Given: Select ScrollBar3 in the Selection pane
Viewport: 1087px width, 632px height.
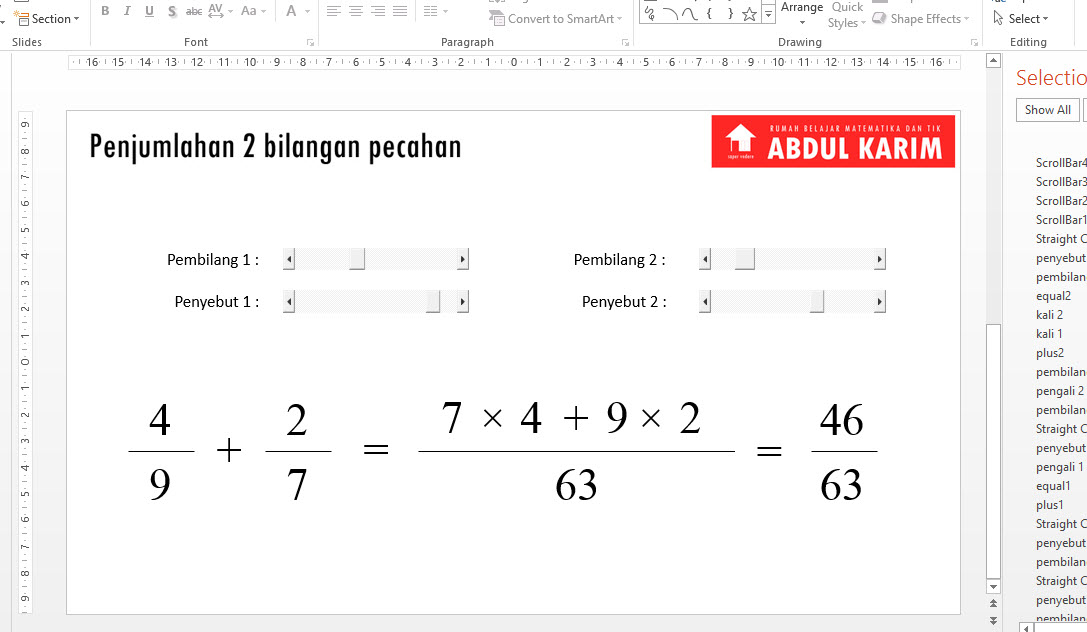Looking at the screenshot, I should (x=1061, y=182).
